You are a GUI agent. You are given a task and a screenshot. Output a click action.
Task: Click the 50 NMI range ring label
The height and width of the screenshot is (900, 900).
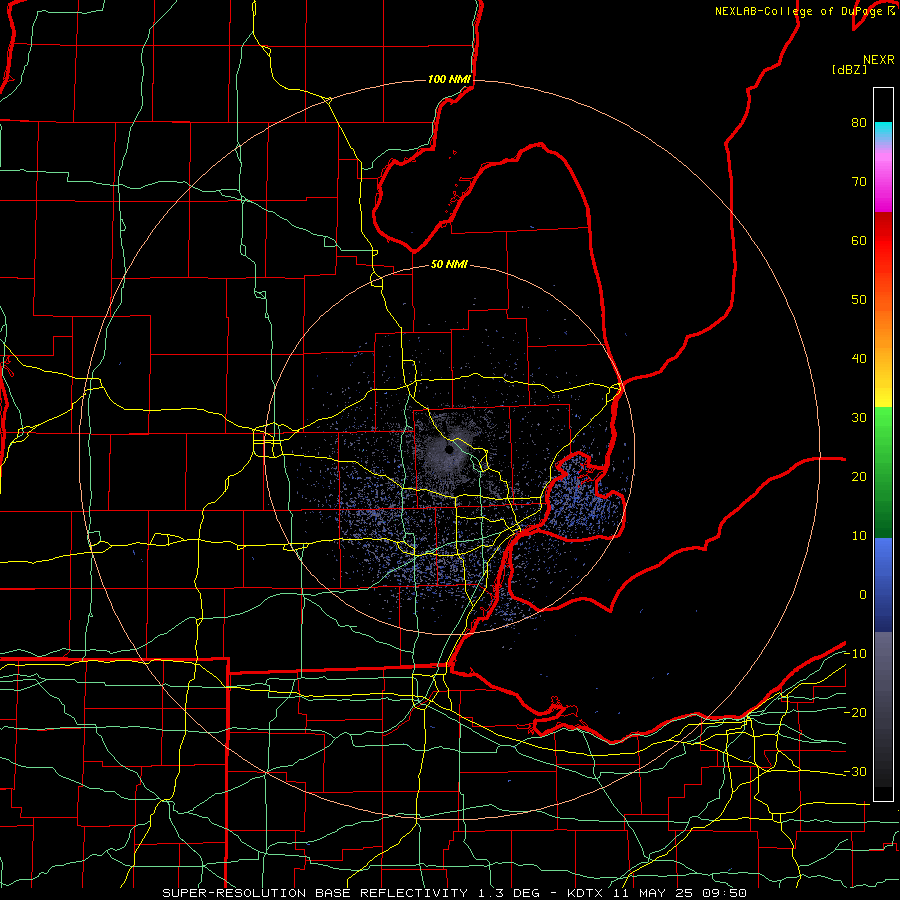pyautogui.click(x=449, y=264)
